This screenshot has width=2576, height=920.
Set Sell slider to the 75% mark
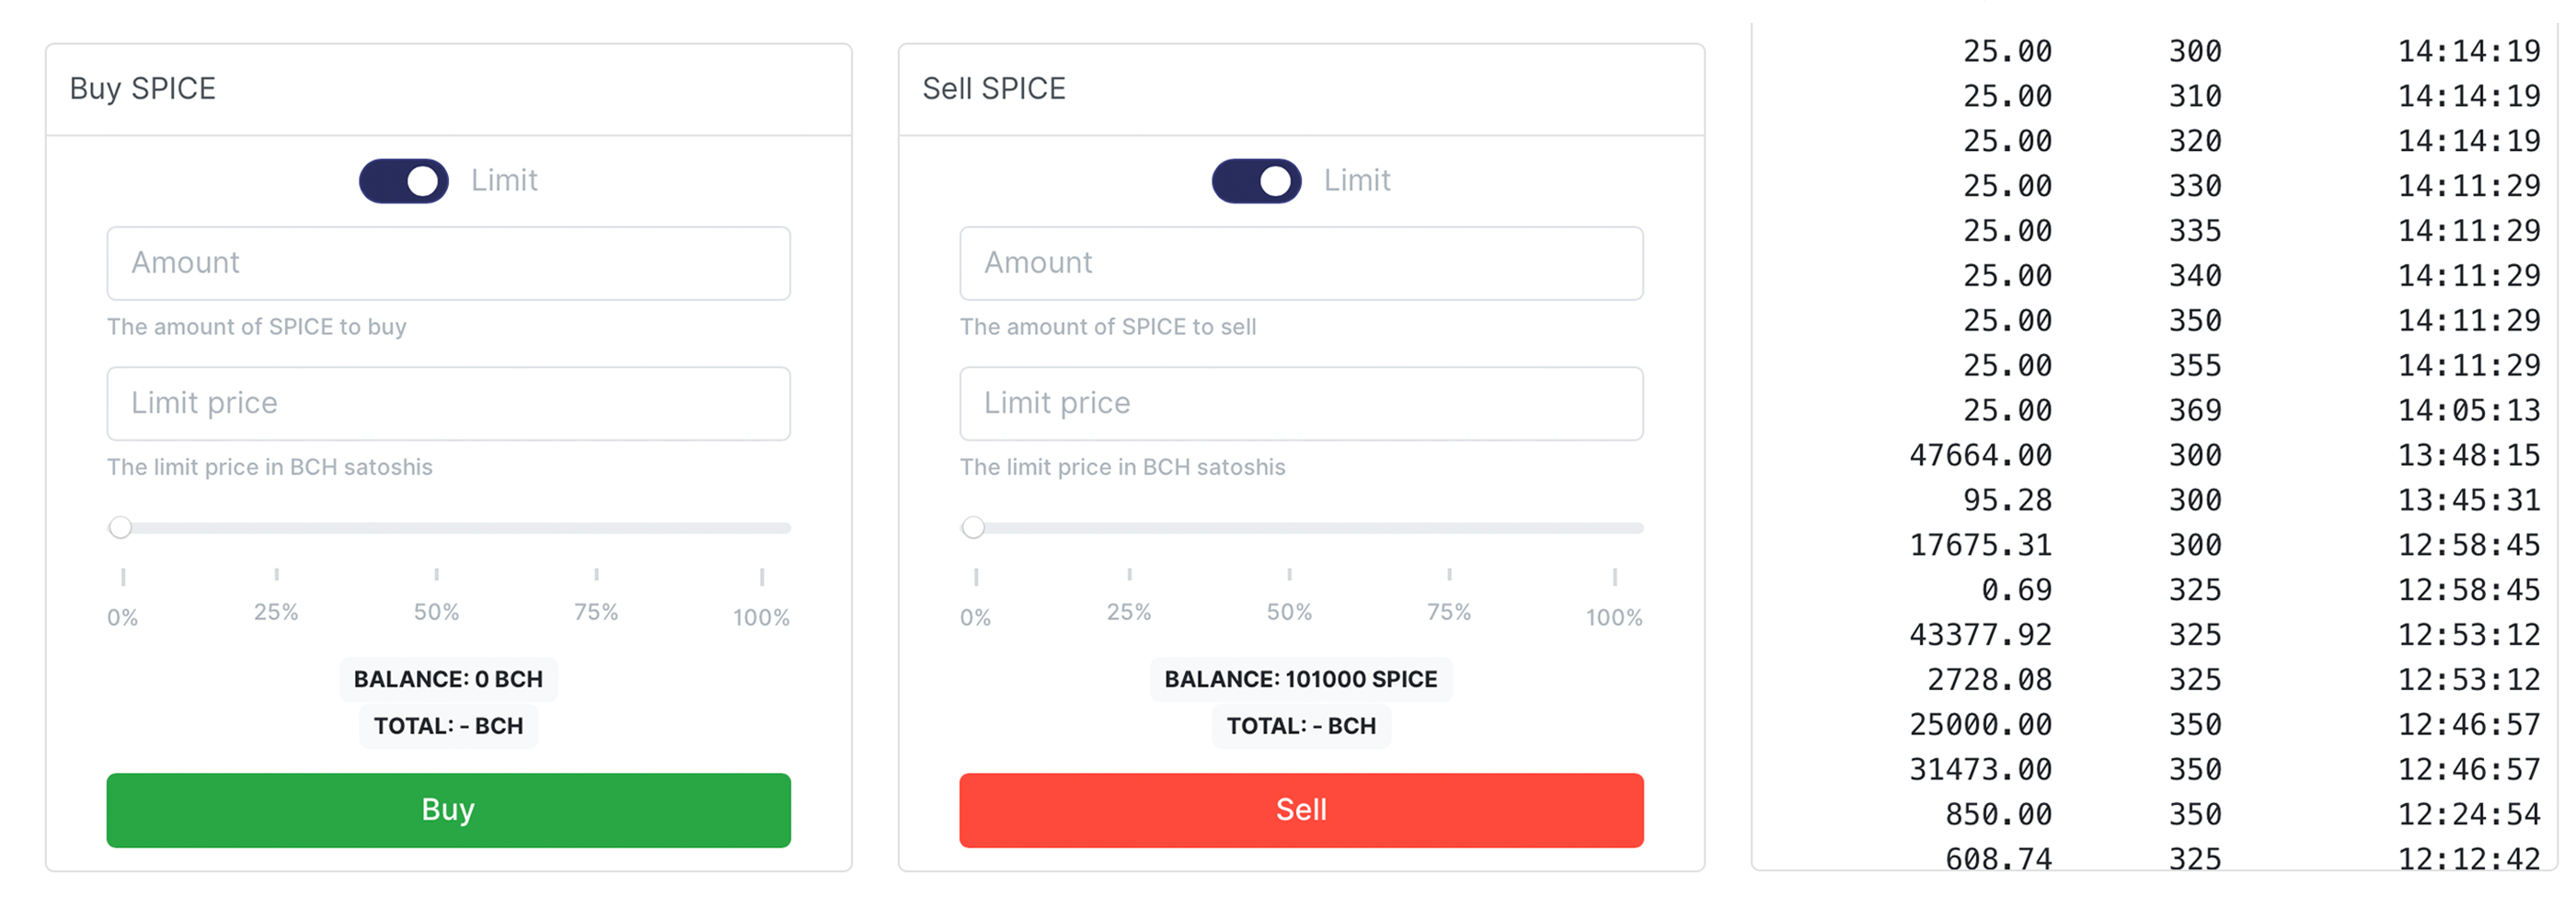(1449, 527)
